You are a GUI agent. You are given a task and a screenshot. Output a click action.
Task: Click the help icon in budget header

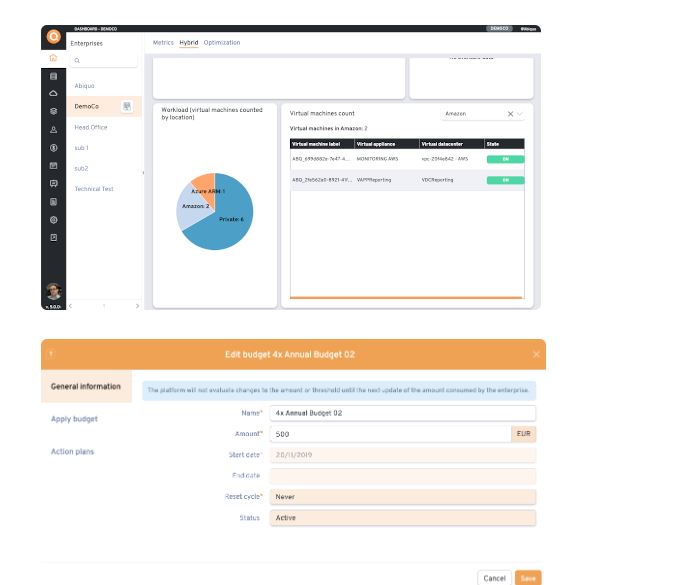(51, 354)
